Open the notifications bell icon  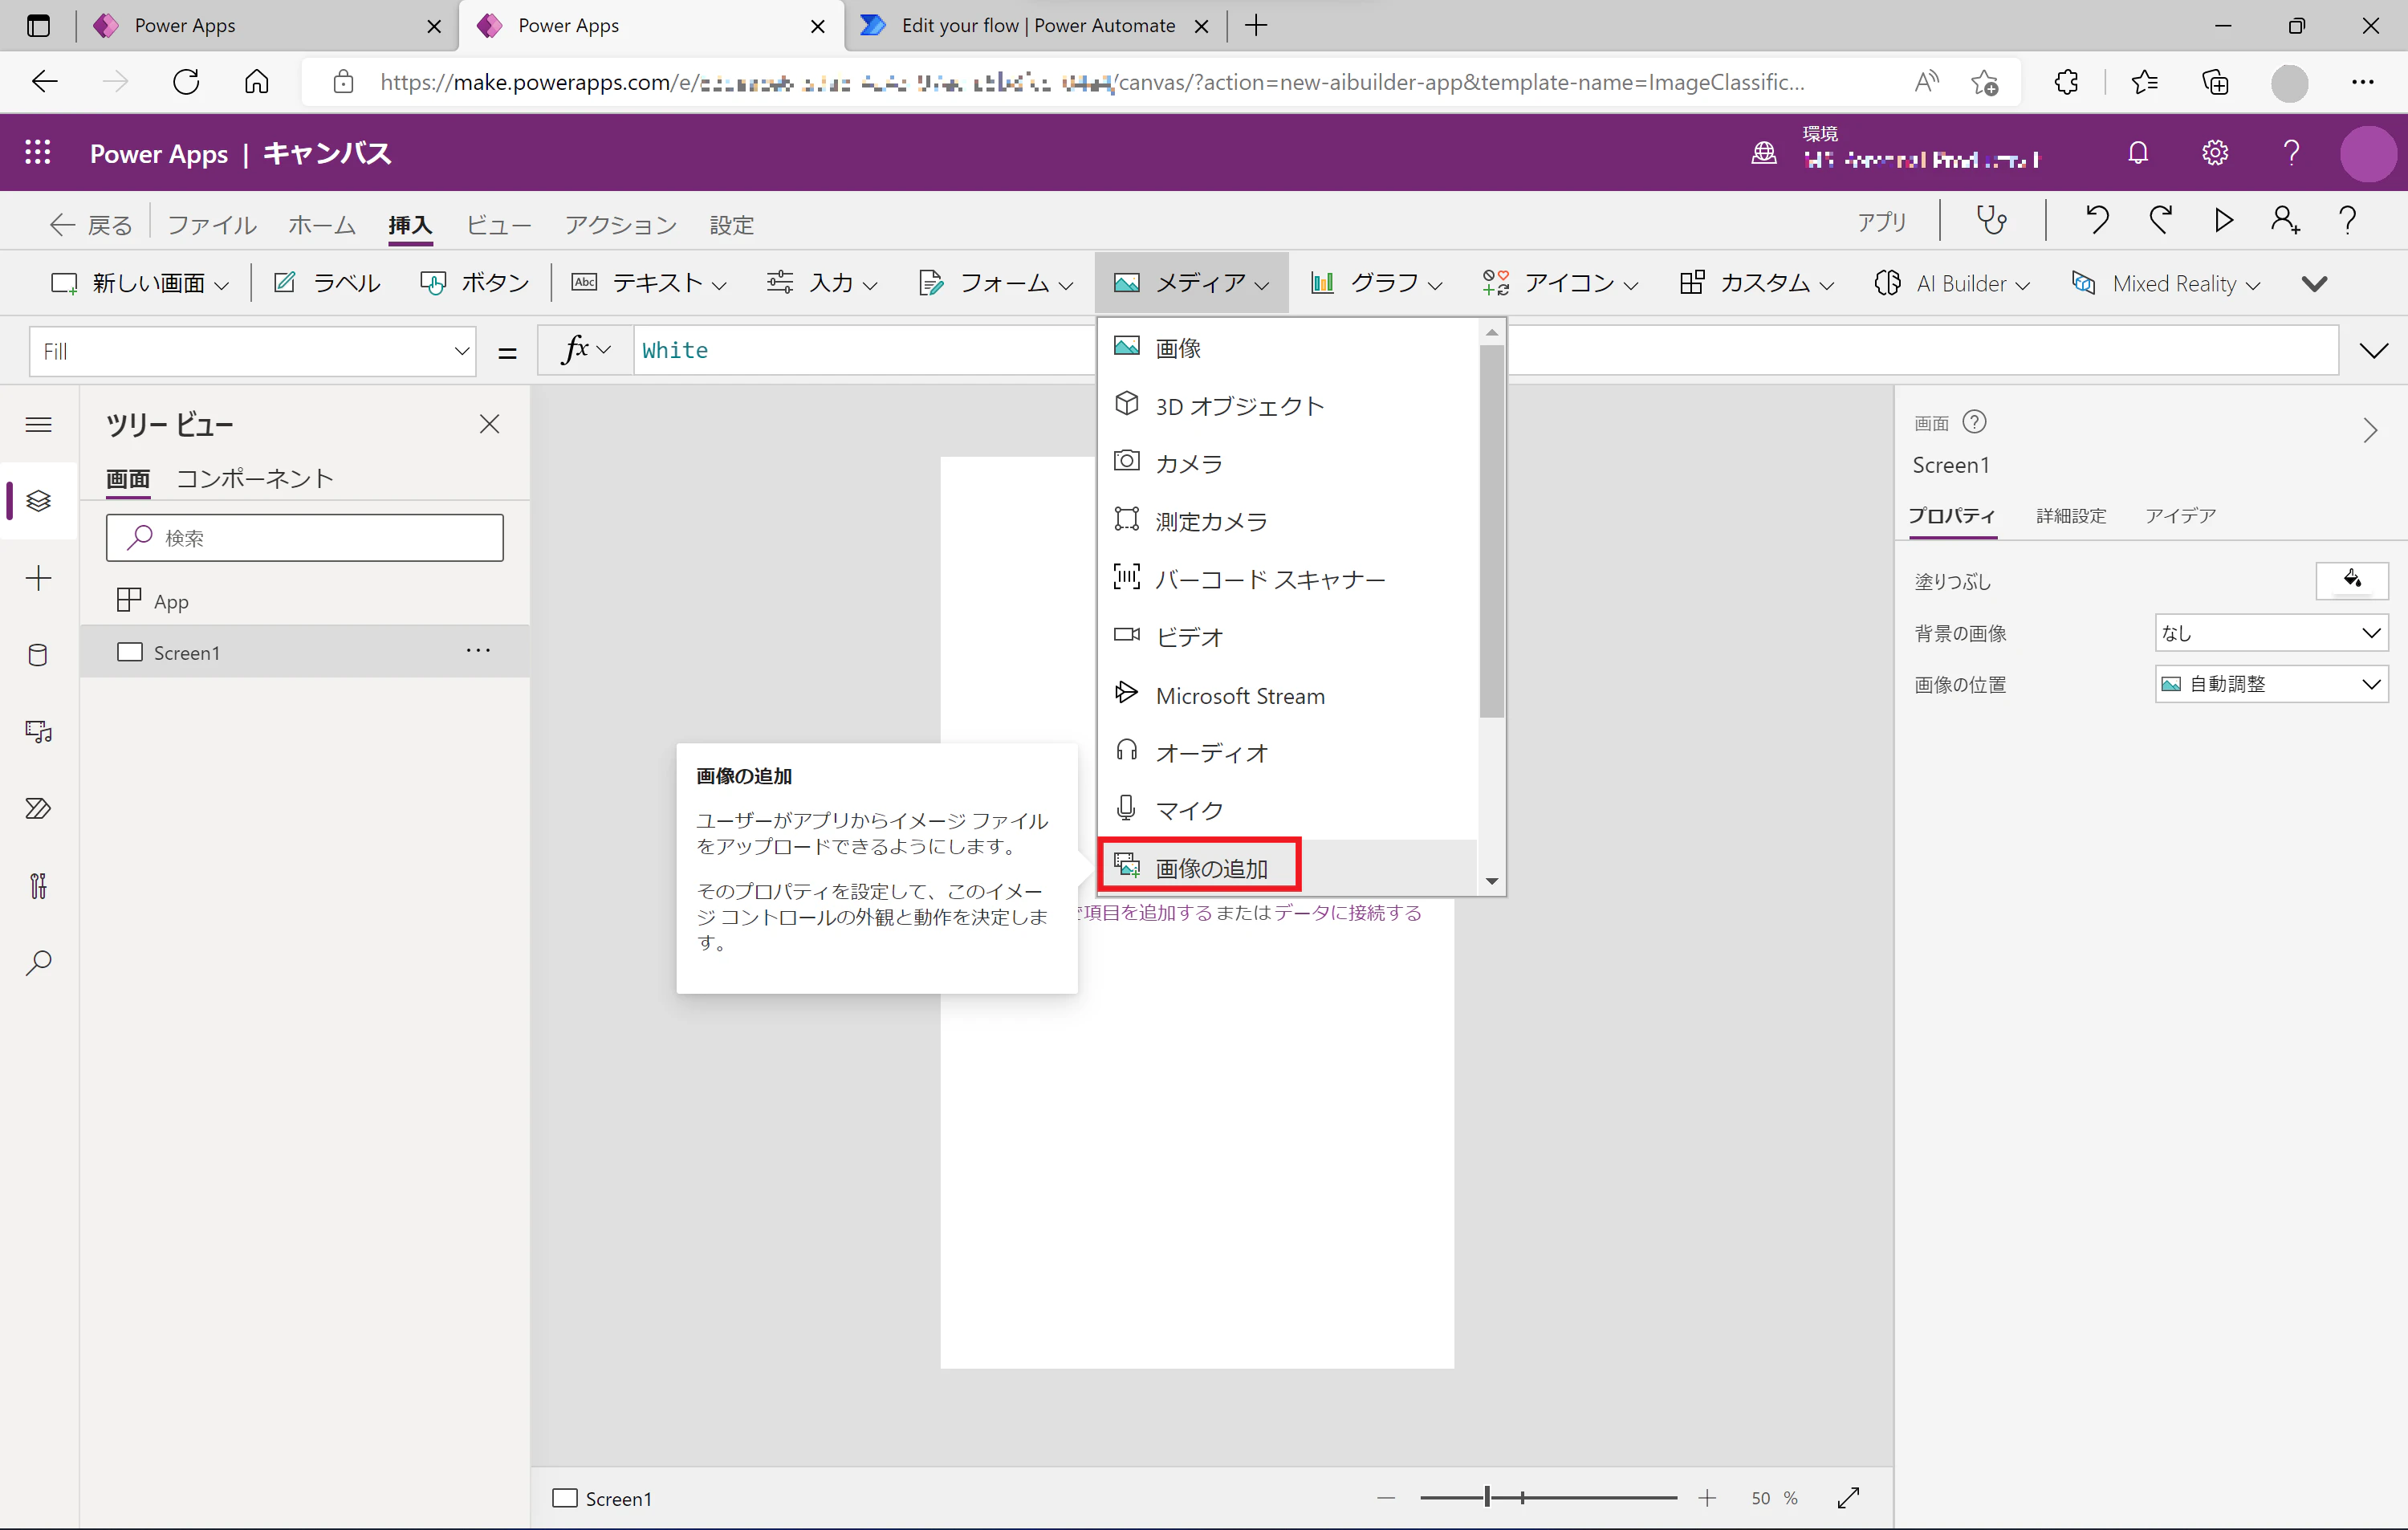click(x=2138, y=153)
